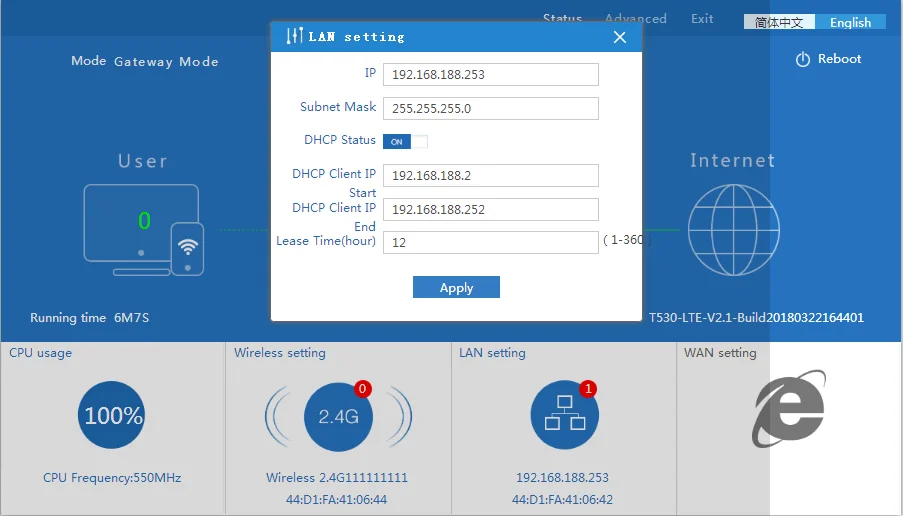Click the IP address input field
Viewport: 903px width, 516px height.
[x=490, y=75]
